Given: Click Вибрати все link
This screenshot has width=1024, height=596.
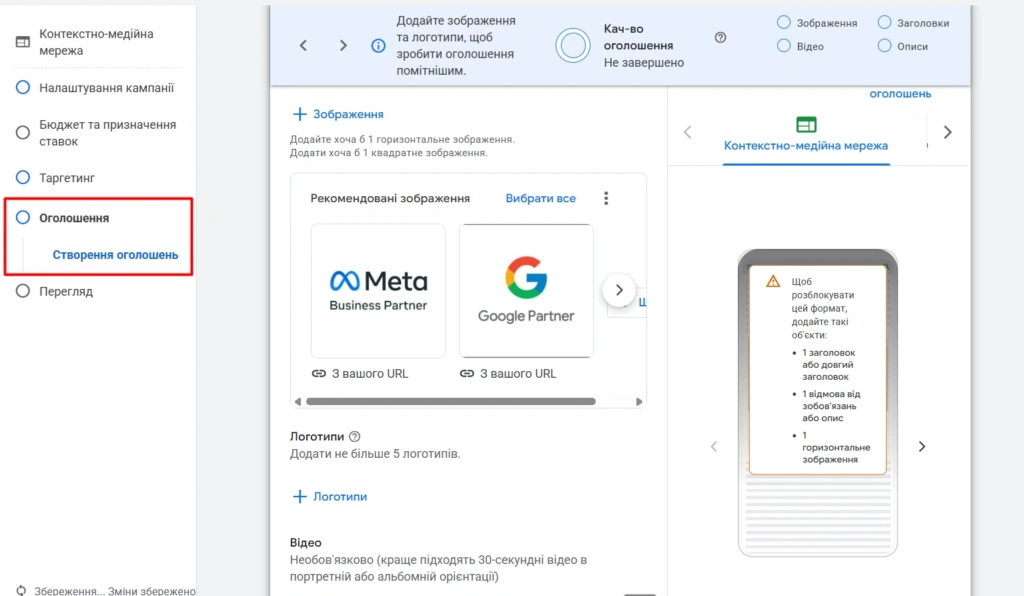Looking at the screenshot, I should pyautogui.click(x=541, y=198).
